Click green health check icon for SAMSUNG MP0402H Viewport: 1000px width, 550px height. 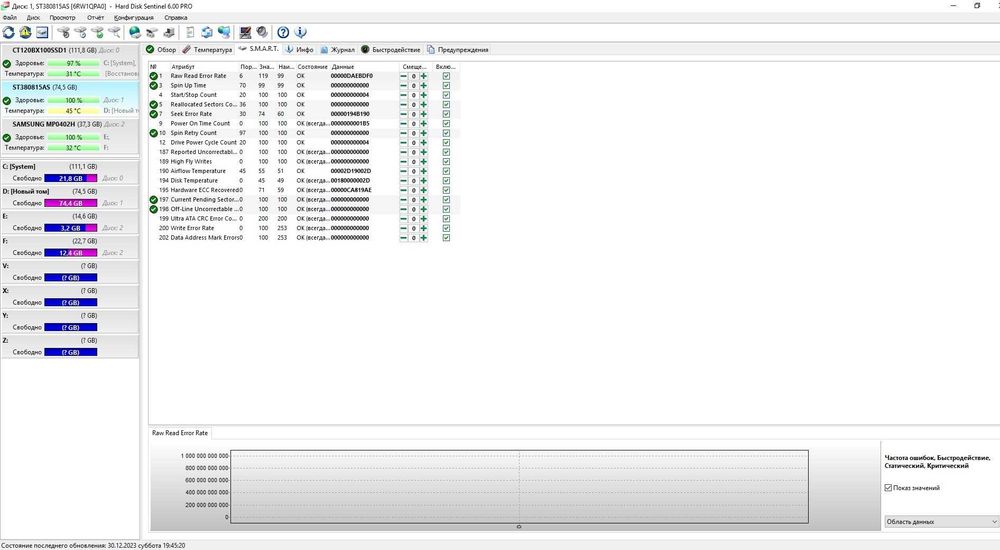[x=7, y=138]
